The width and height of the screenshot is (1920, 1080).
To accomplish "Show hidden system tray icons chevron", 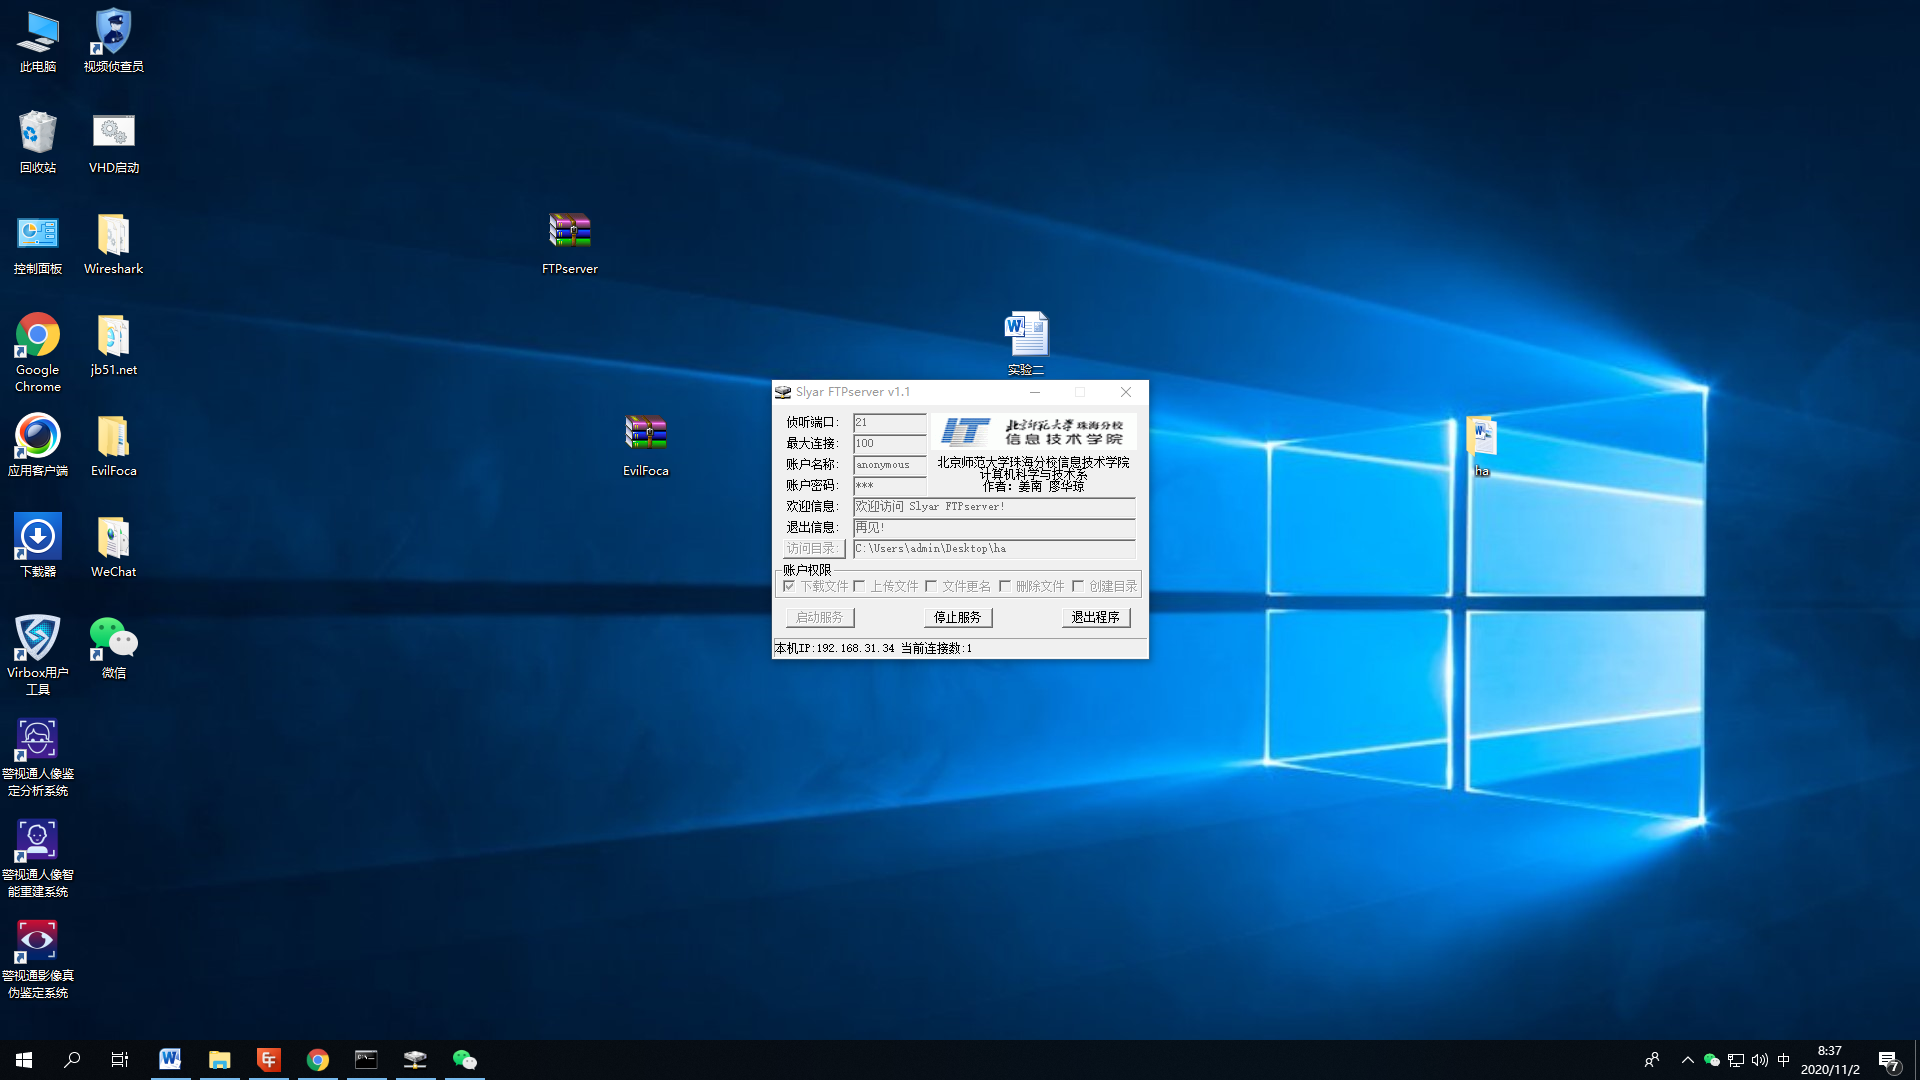I will 1687,1059.
